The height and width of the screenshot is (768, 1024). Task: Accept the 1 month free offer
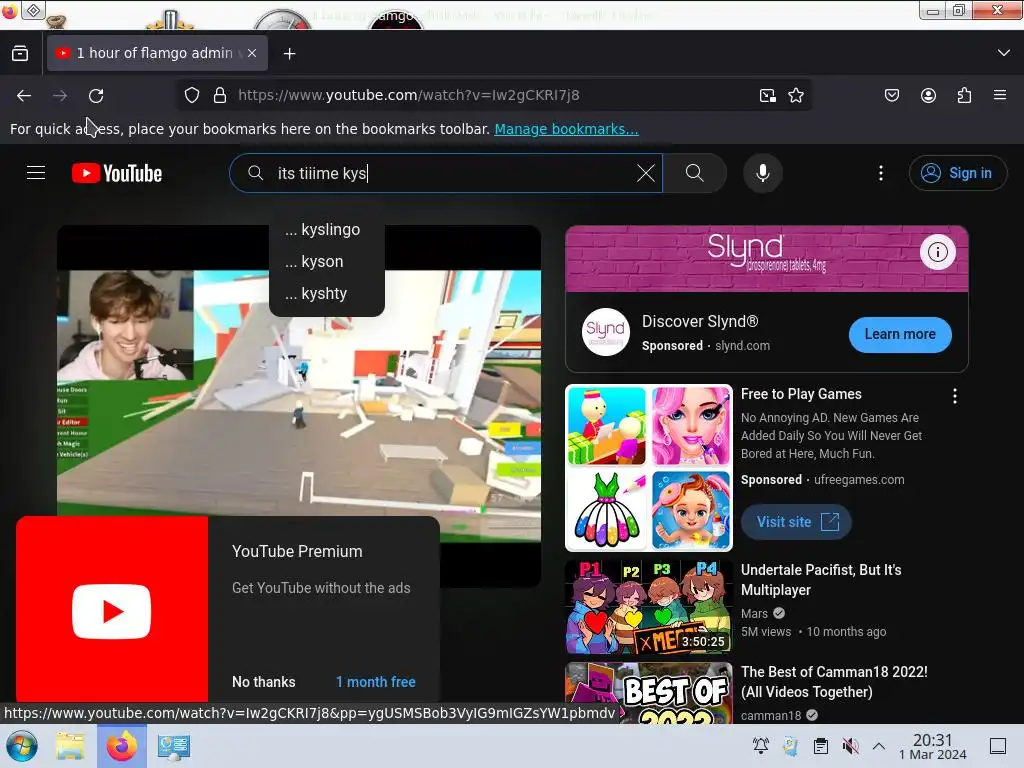pos(376,682)
